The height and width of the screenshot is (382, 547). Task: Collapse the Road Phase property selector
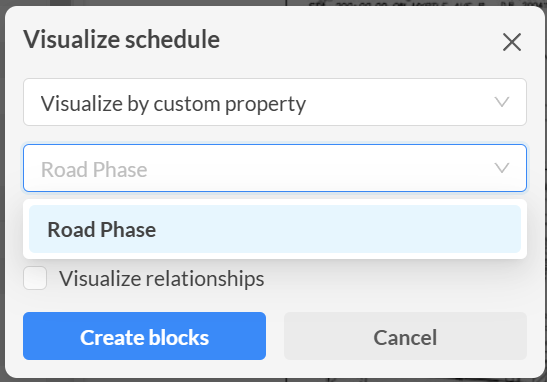pyautogui.click(x=275, y=168)
